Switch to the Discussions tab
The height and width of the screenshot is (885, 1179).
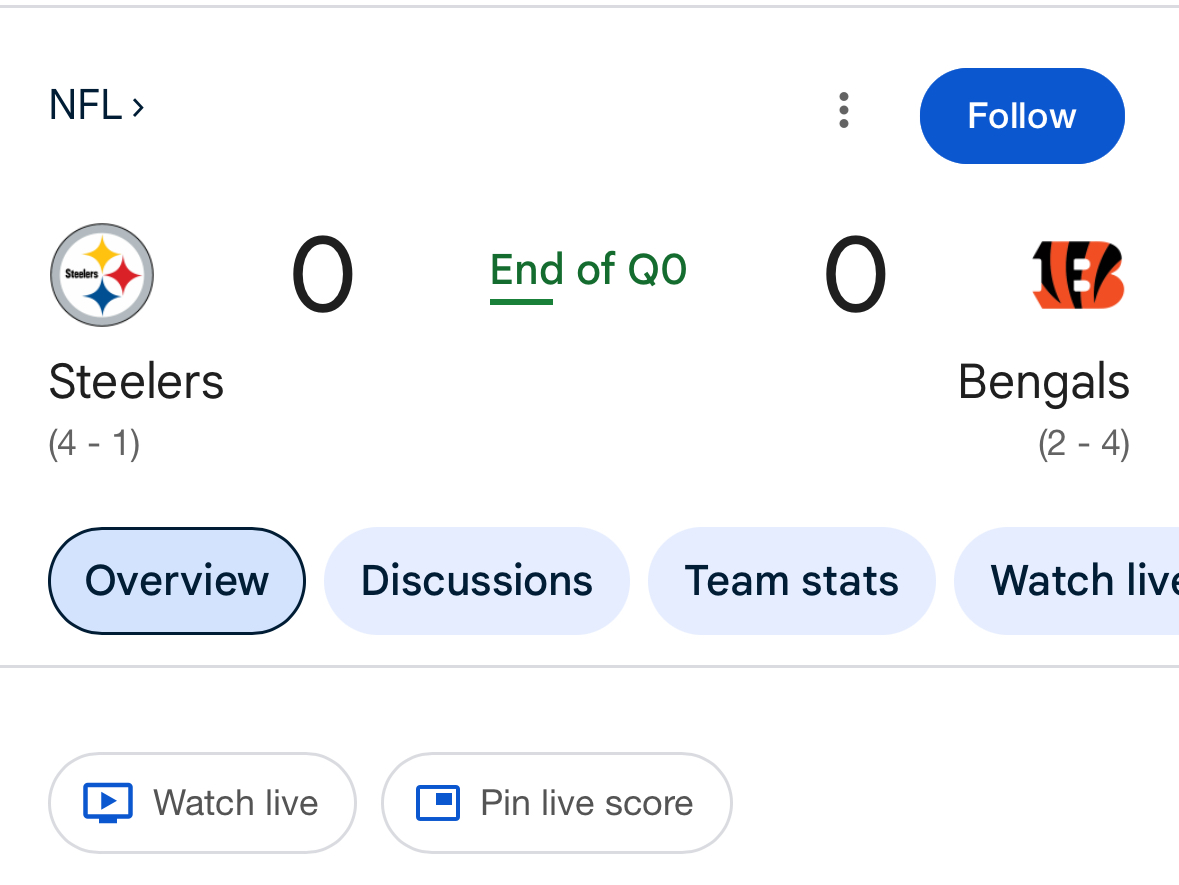[x=477, y=581]
